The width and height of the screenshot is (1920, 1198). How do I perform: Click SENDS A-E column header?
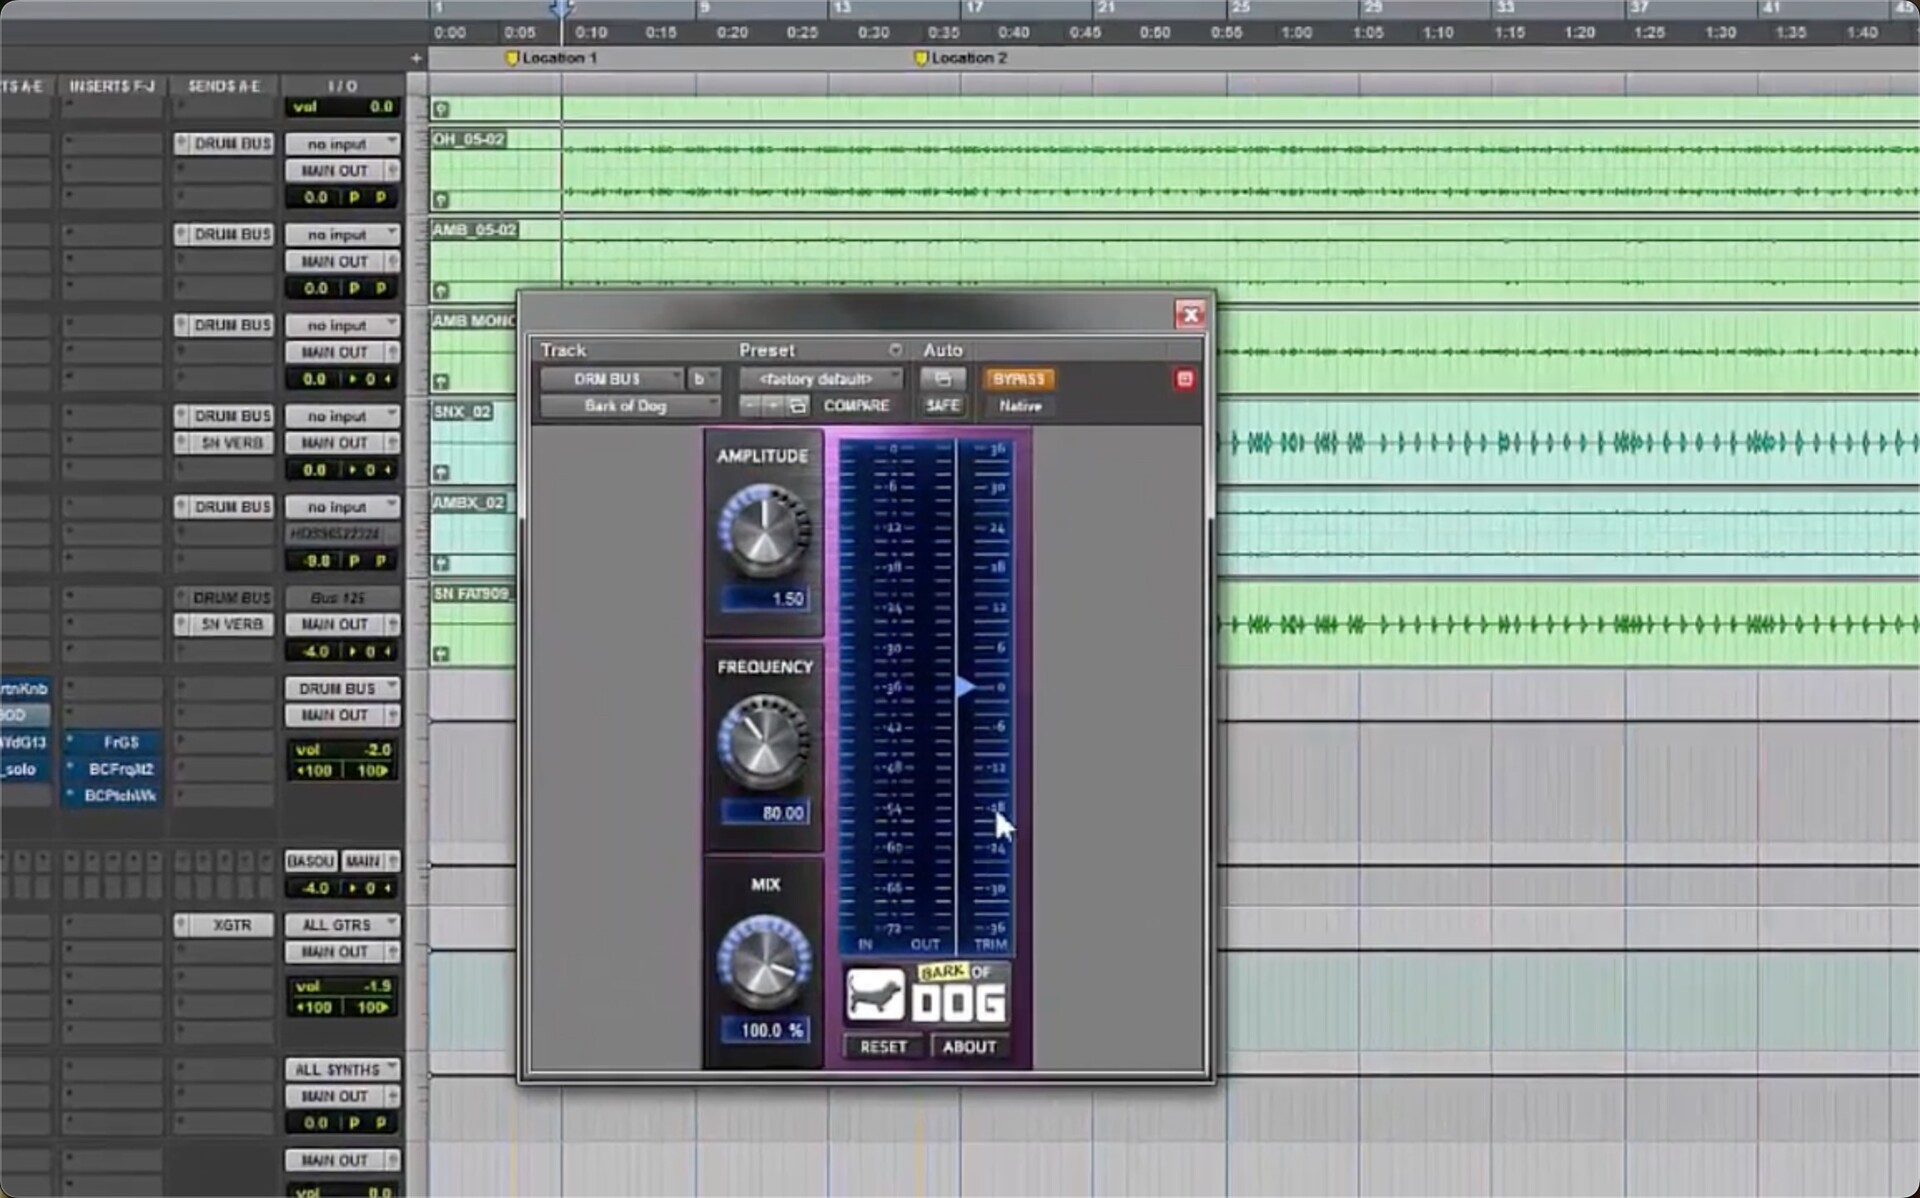click(224, 86)
